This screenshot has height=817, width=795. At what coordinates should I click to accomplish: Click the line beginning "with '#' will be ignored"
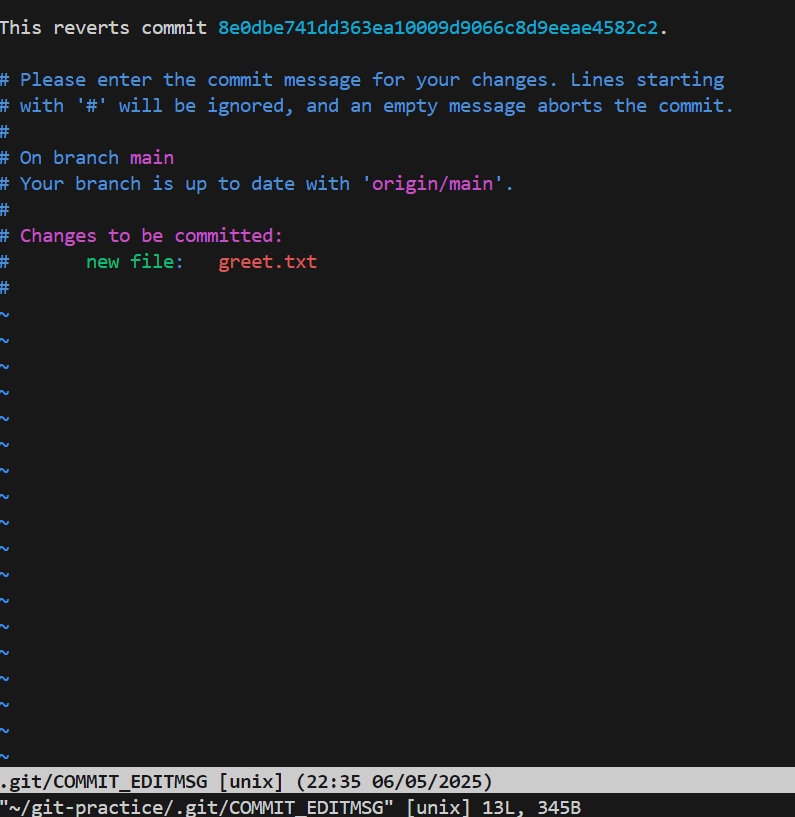click(x=367, y=106)
